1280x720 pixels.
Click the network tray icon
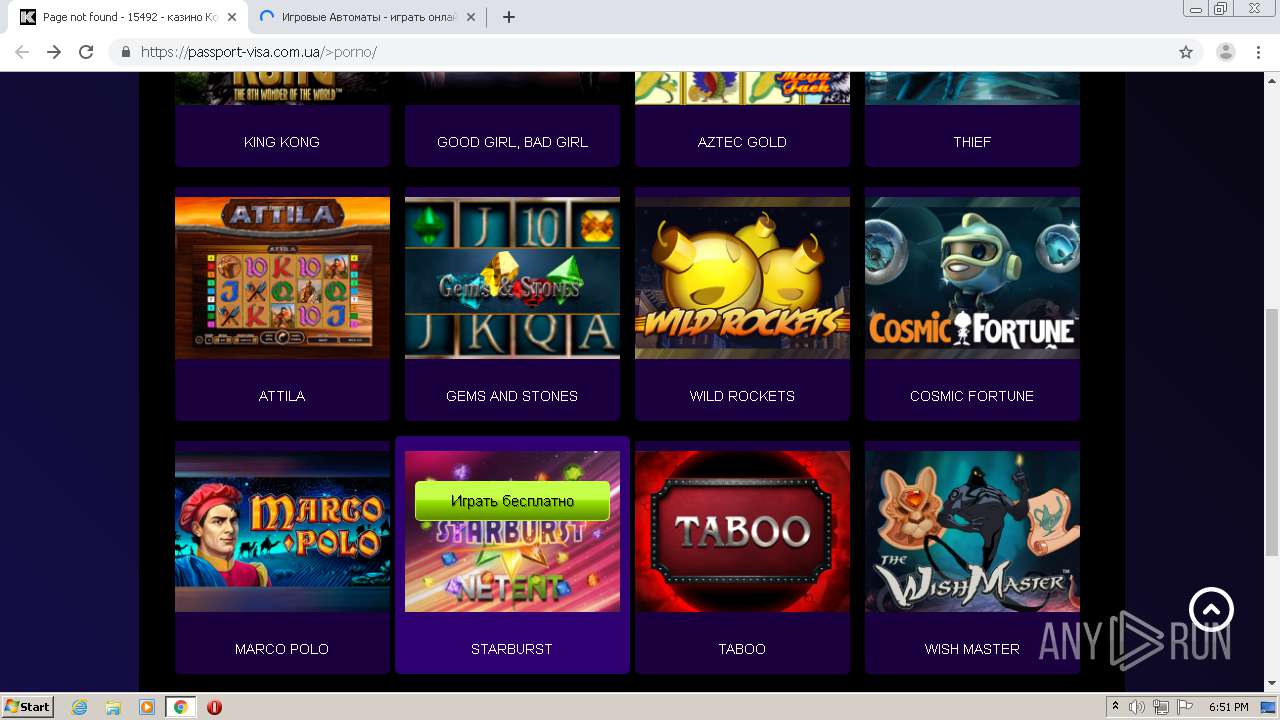click(x=1162, y=707)
